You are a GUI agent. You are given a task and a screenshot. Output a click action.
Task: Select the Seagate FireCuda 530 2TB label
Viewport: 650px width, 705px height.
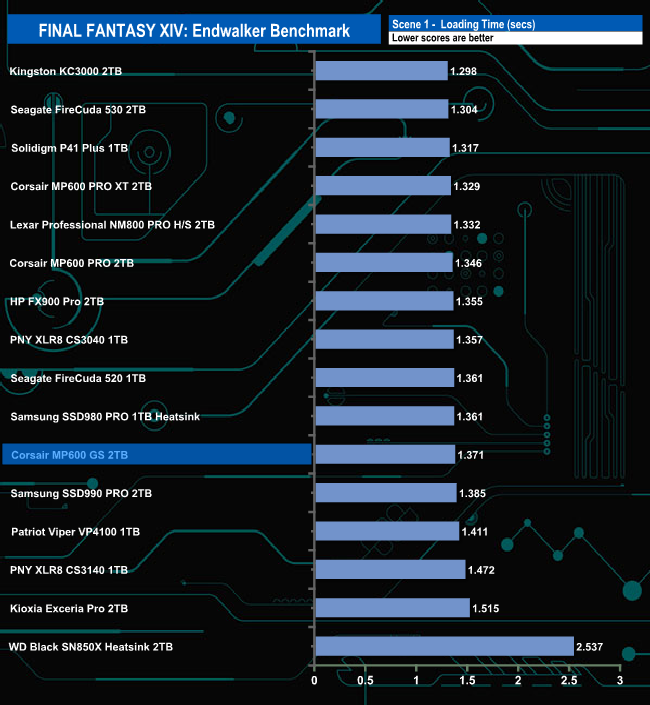coord(78,109)
